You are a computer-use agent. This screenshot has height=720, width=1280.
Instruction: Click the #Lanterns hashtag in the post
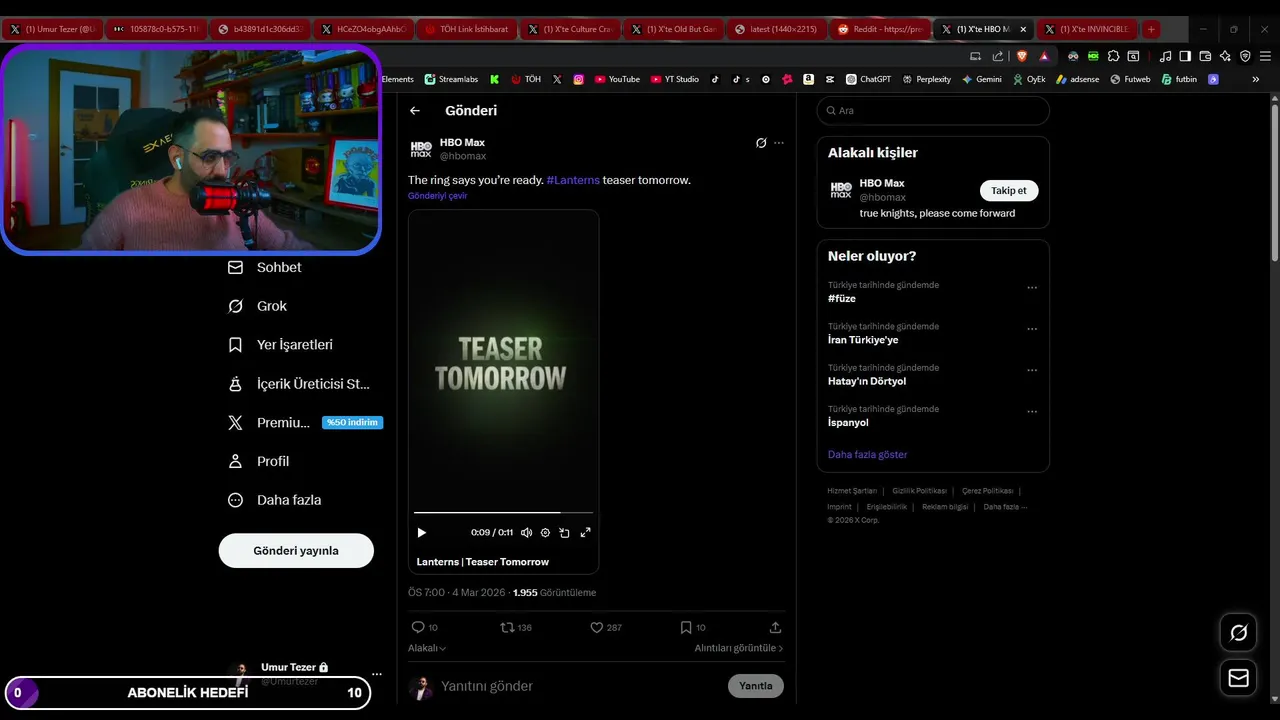(x=573, y=180)
